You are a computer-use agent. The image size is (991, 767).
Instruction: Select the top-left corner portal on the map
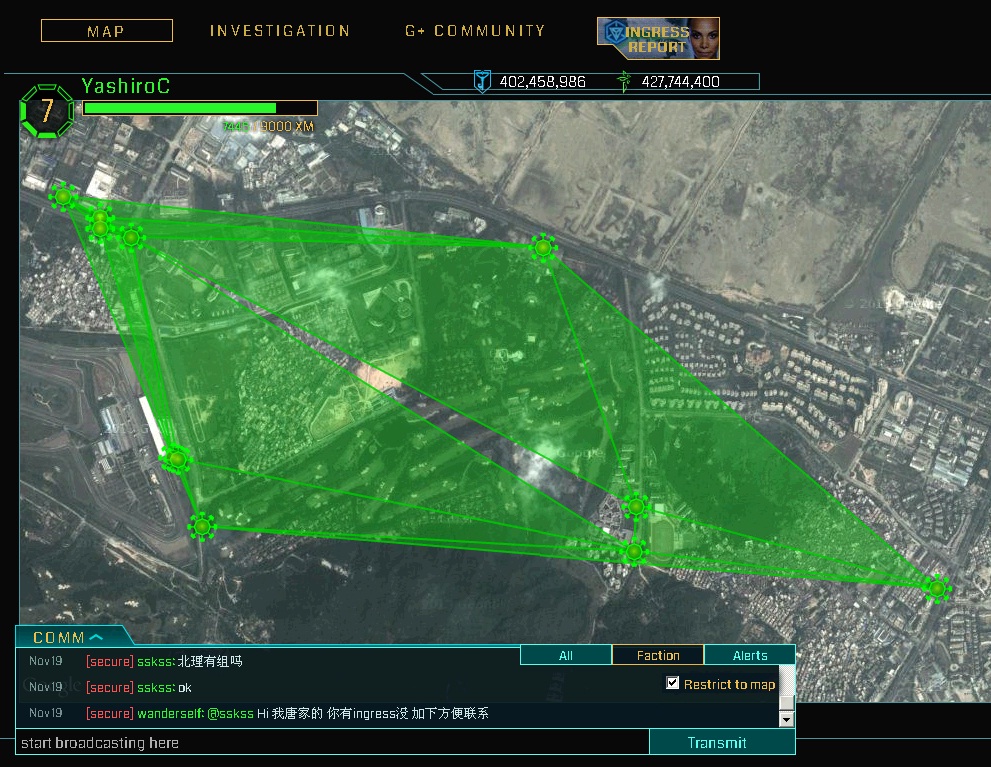[63, 197]
